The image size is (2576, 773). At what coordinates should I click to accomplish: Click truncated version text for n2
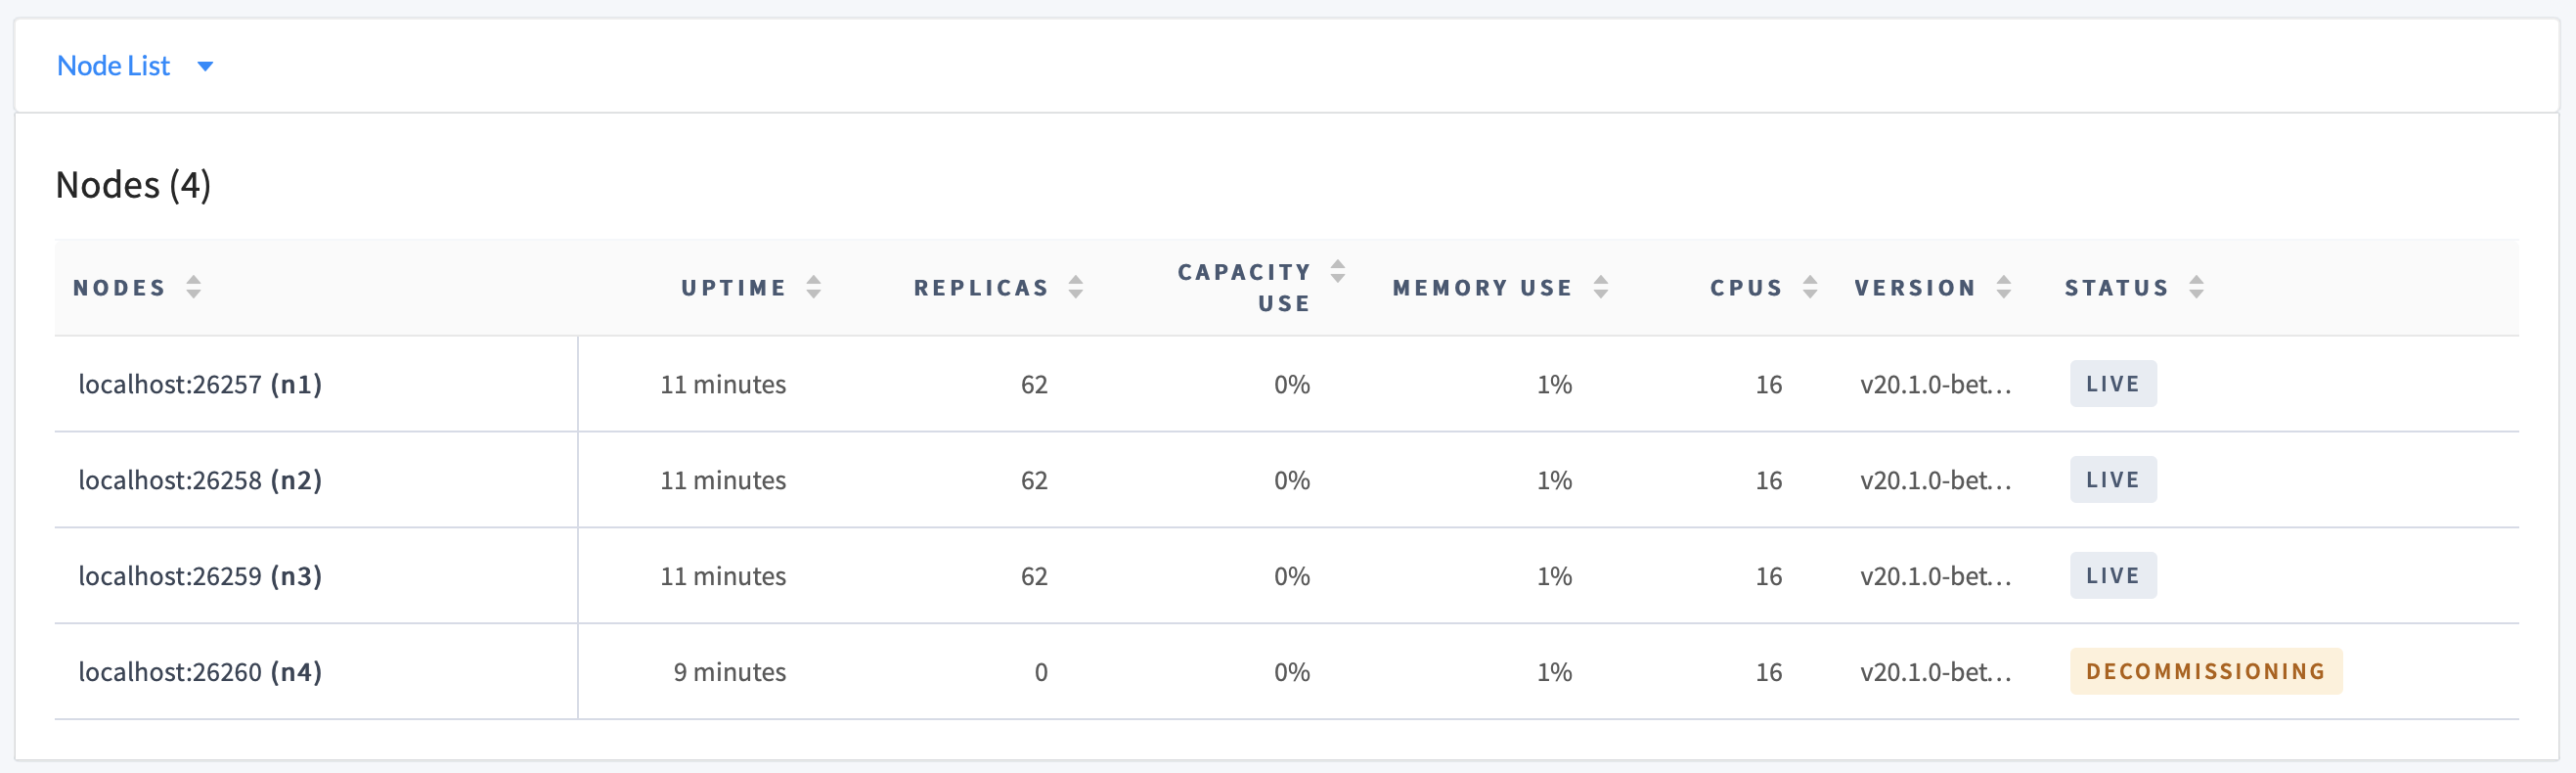click(1935, 481)
